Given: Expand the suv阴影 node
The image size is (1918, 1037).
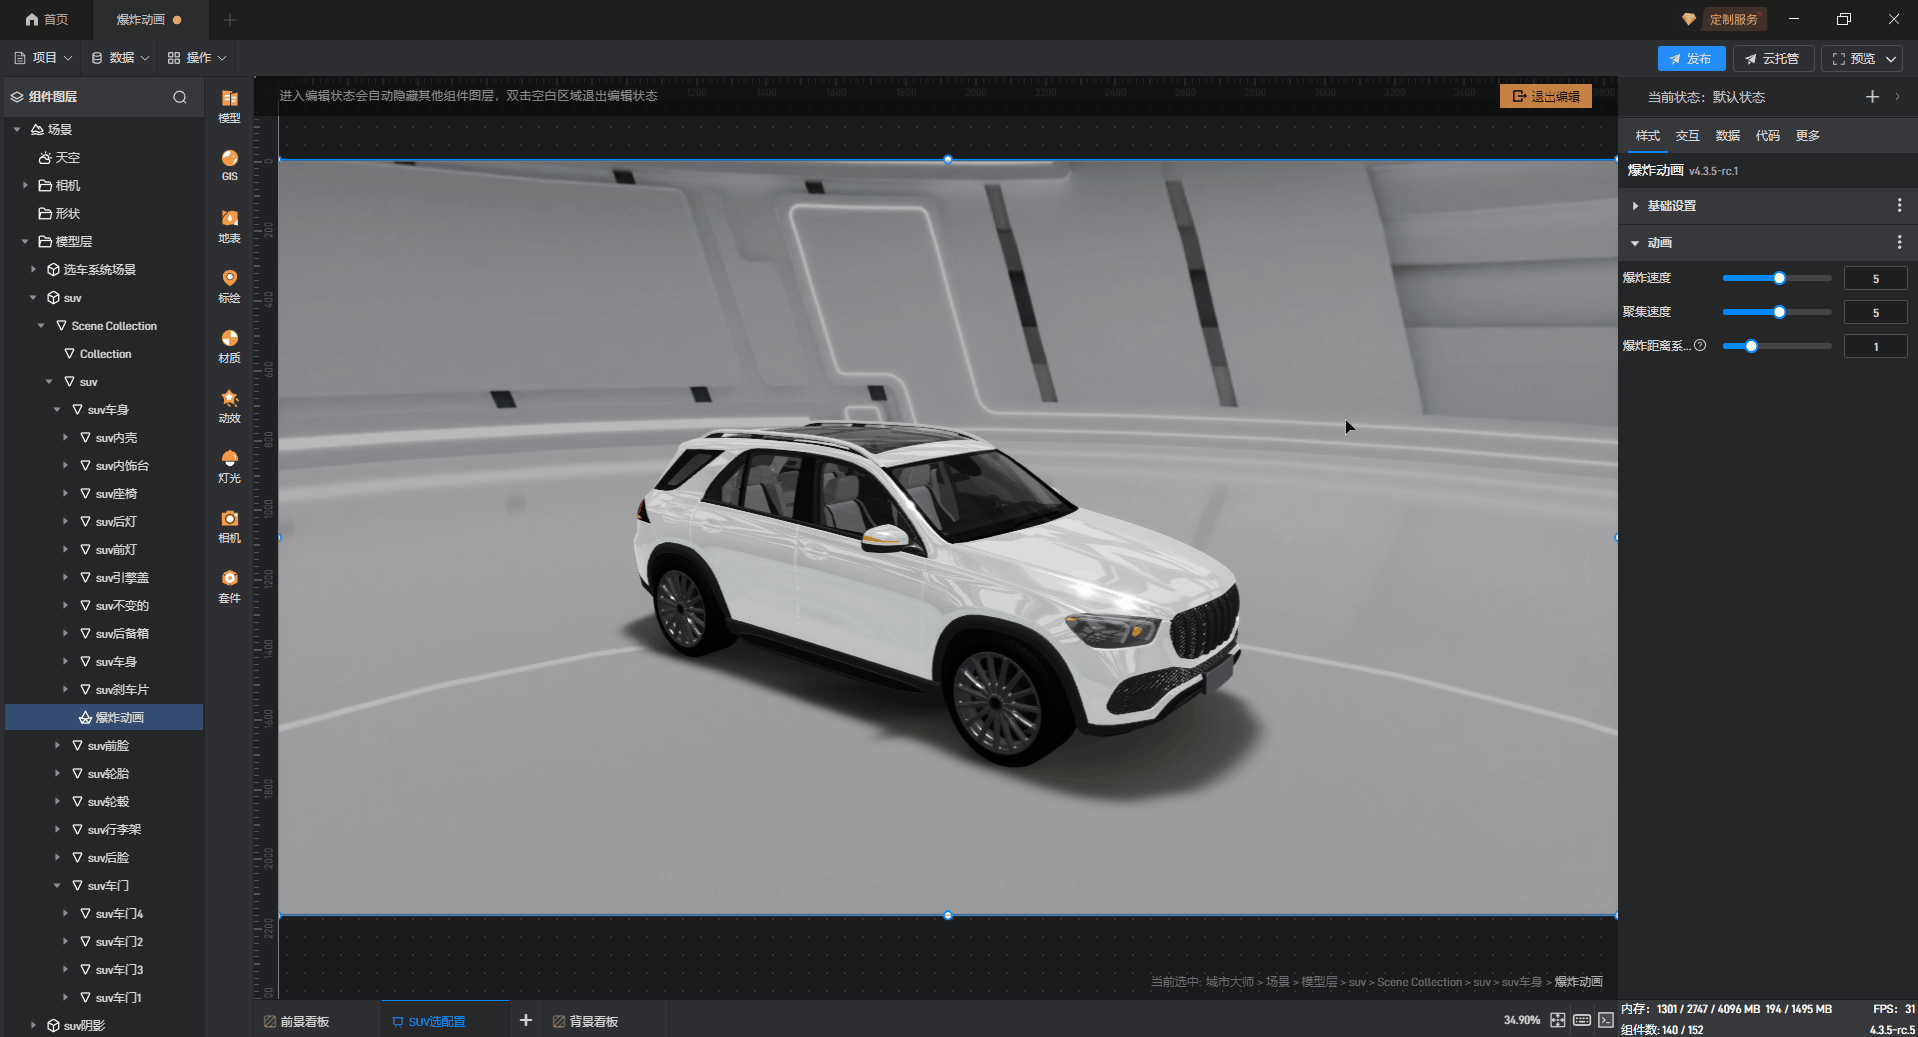Looking at the screenshot, I should (x=33, y=1025).
